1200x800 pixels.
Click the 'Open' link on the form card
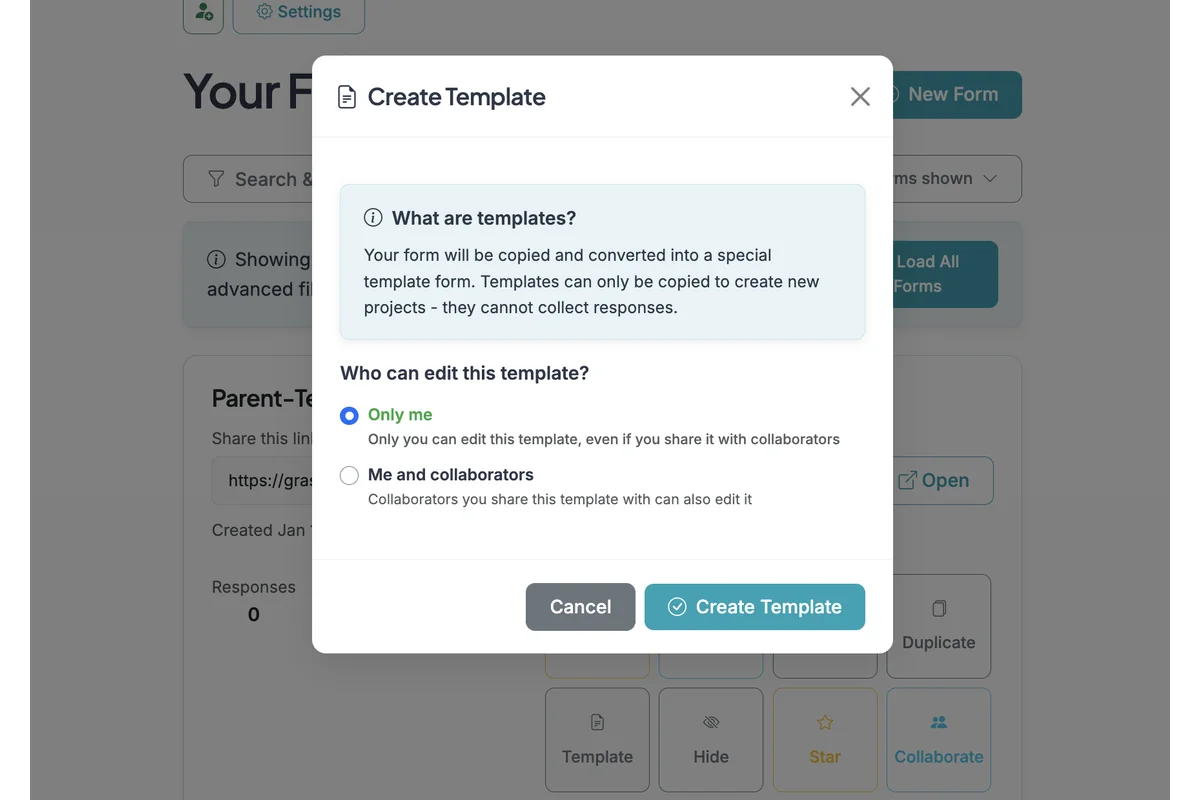(x=938, y=480)
